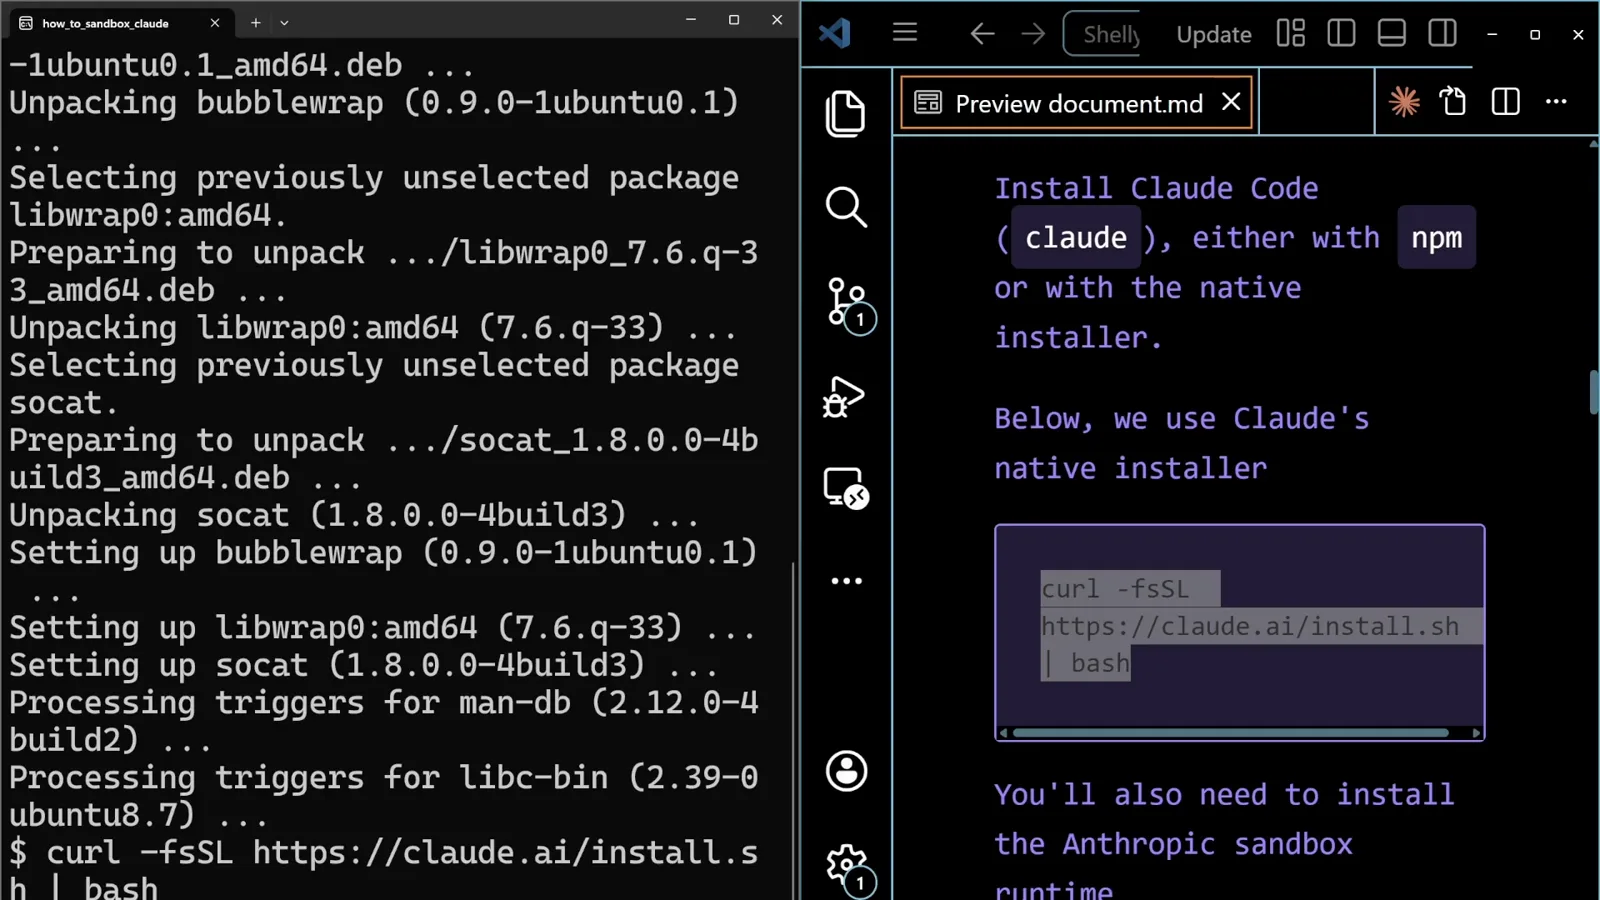Close the how_to_sandbox_claude terminal tab
The height and width of the screenshot is (900, 1600).
point(214,22)
